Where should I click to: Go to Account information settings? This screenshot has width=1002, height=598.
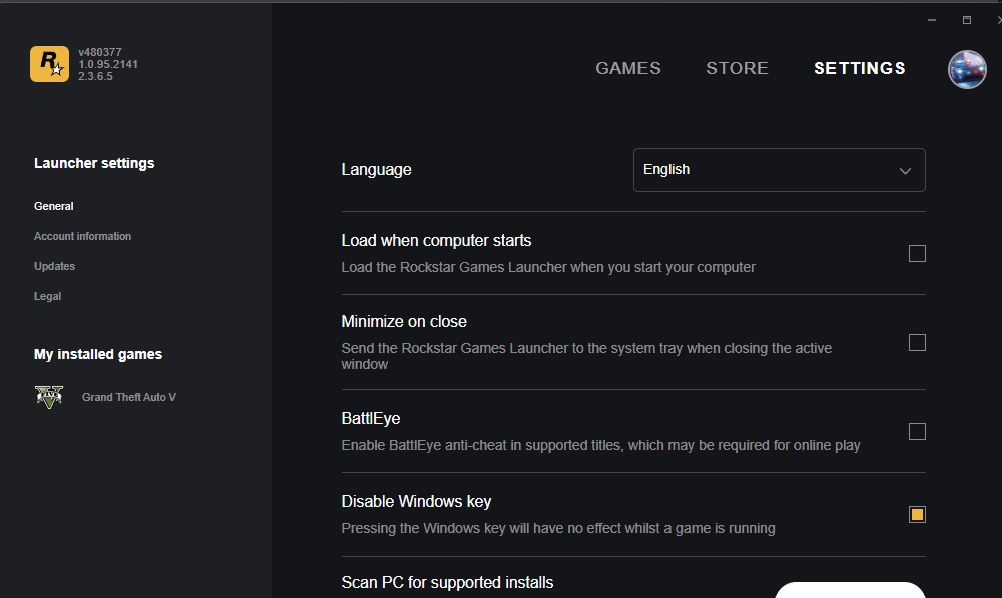coord(82,236)
